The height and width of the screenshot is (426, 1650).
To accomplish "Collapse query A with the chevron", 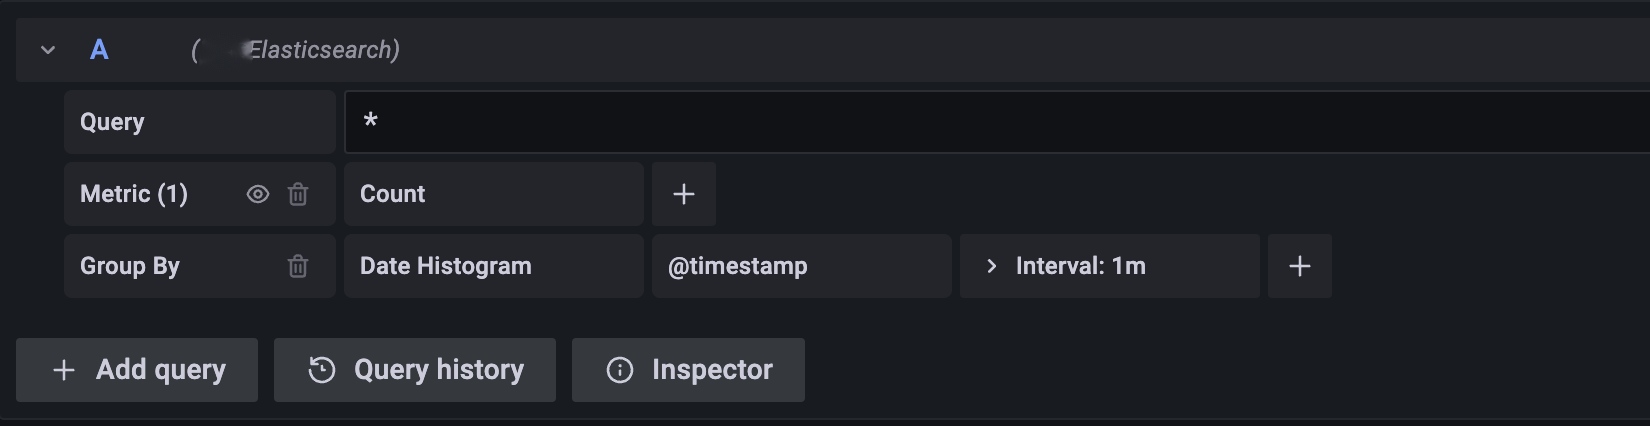I will (x=48, y=50).
